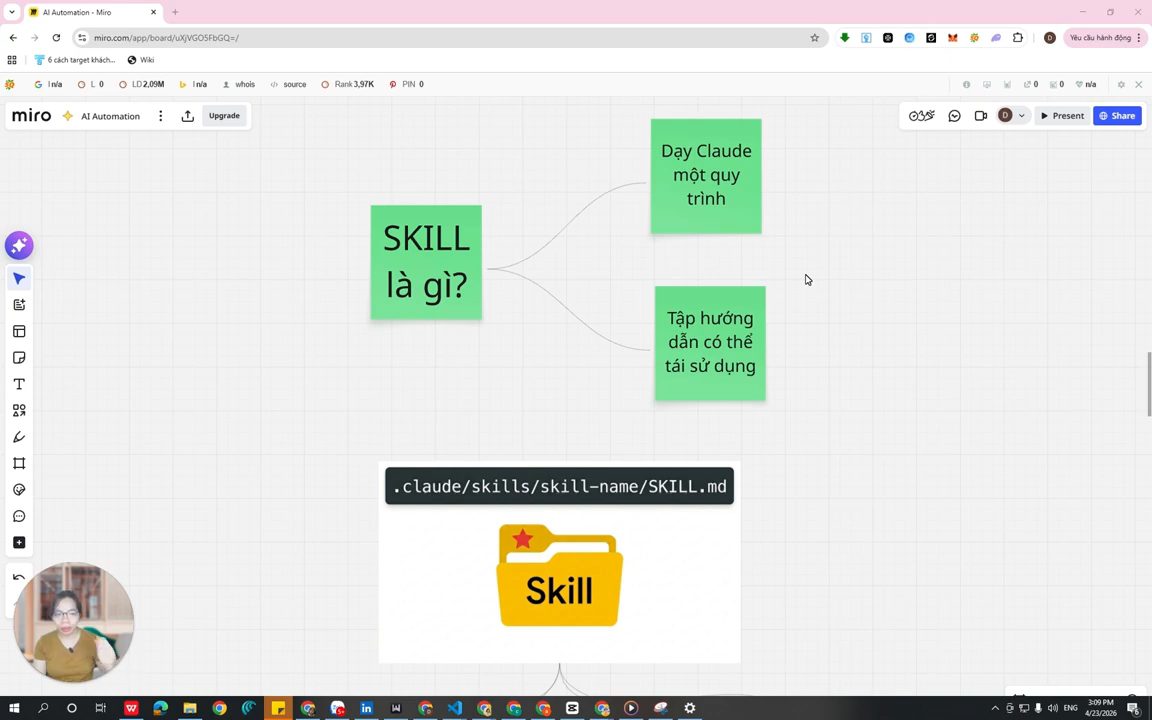Click SEO toolbar info icon

click(966, 84)
